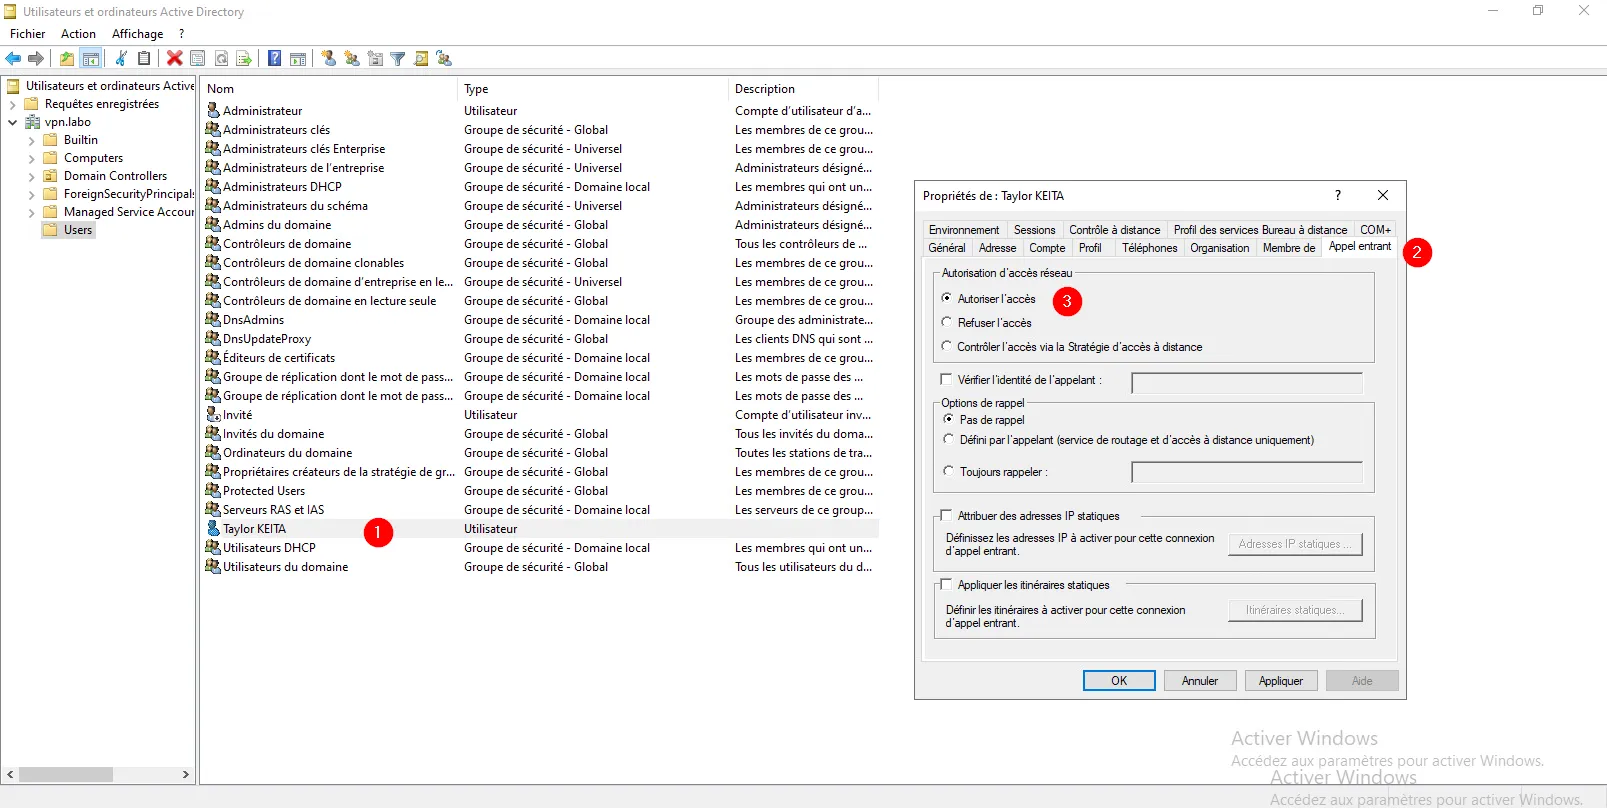
Task: Click the Cut scissors icon
Action: (x=121, y=59)
